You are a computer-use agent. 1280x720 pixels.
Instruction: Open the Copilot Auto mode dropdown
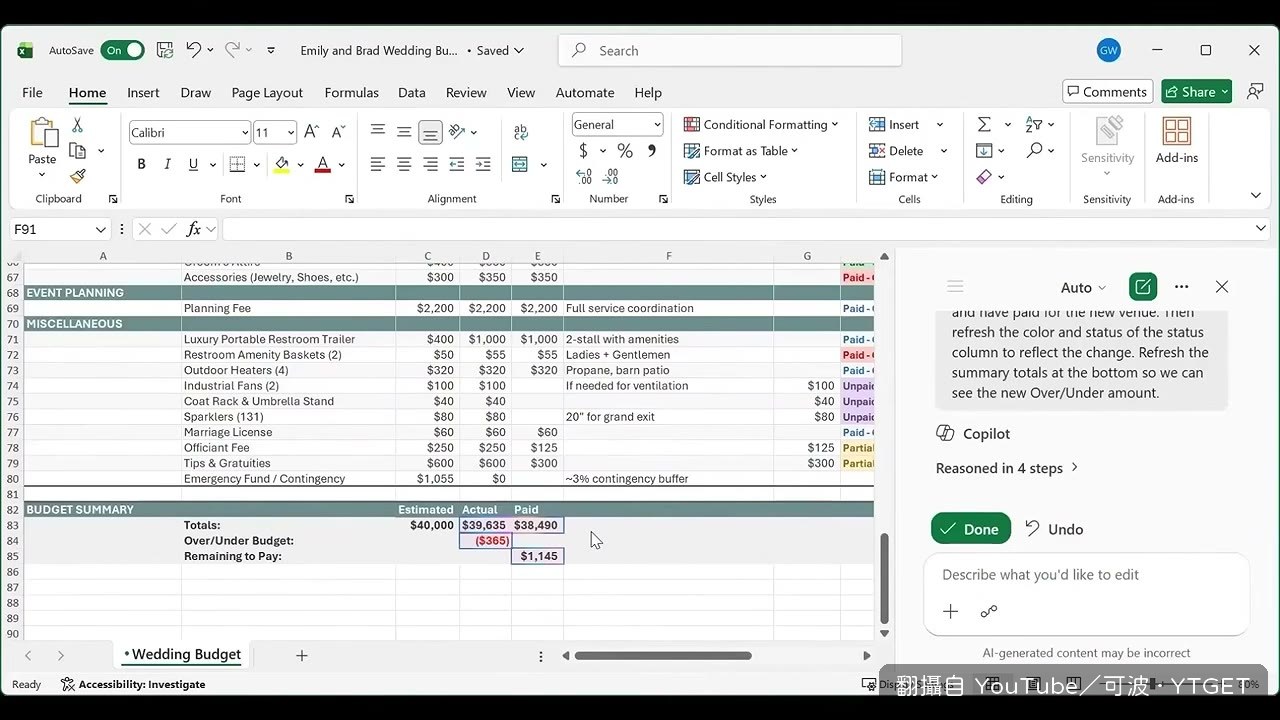coord(1084,287)
